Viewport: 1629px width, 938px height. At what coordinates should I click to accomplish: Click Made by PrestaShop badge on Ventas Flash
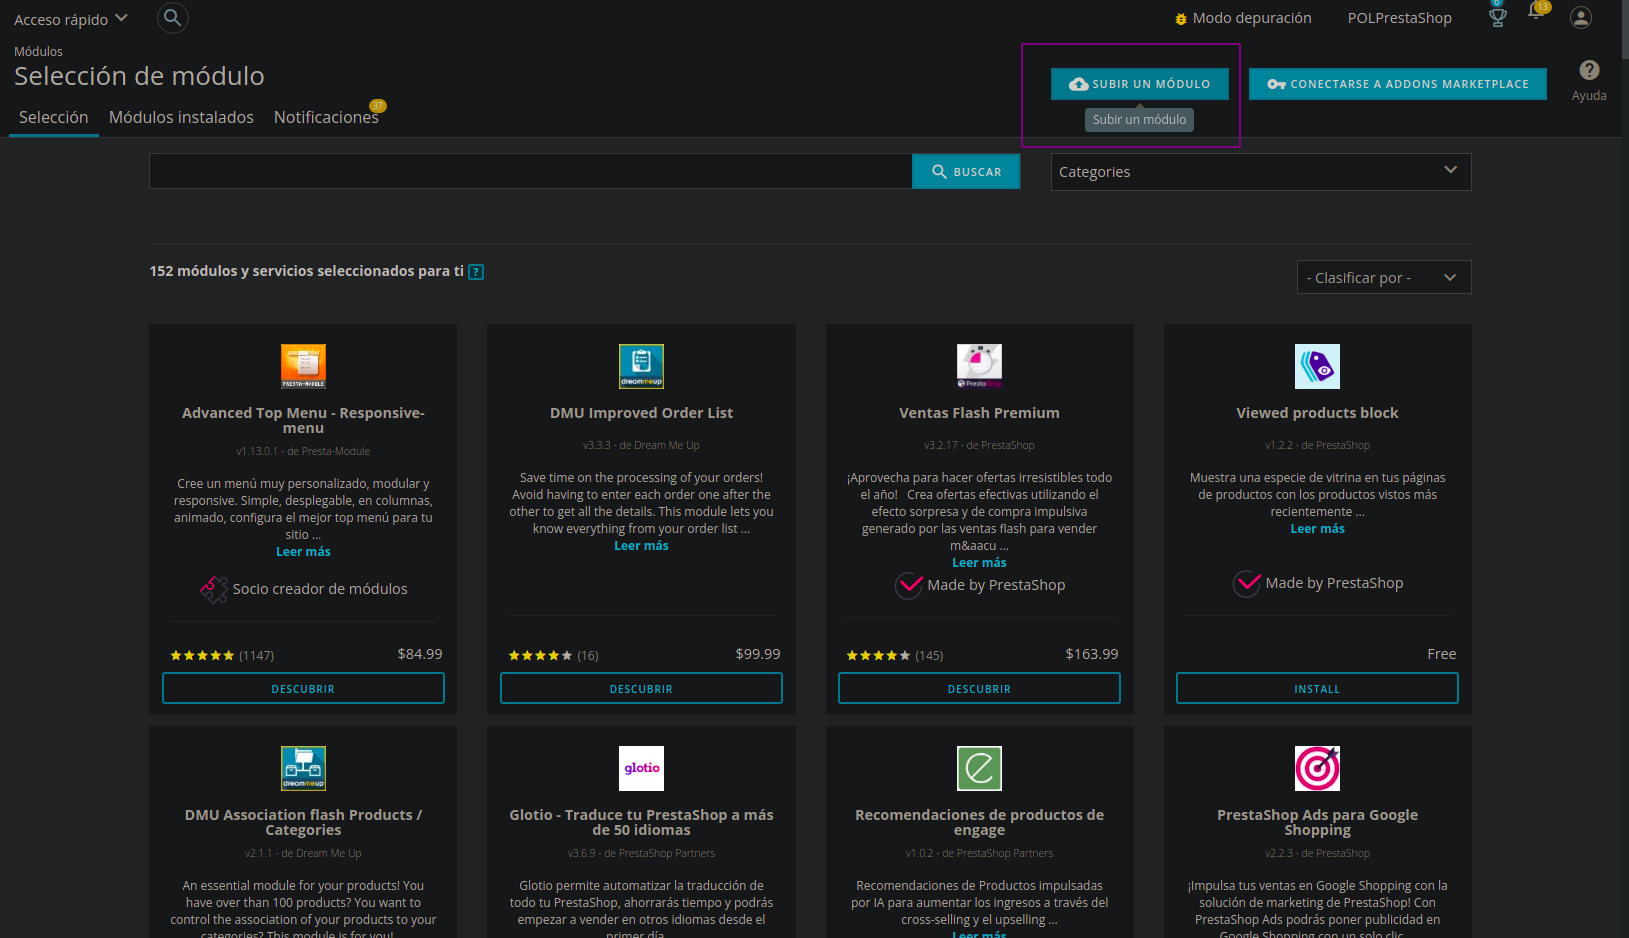pos(980,585)
